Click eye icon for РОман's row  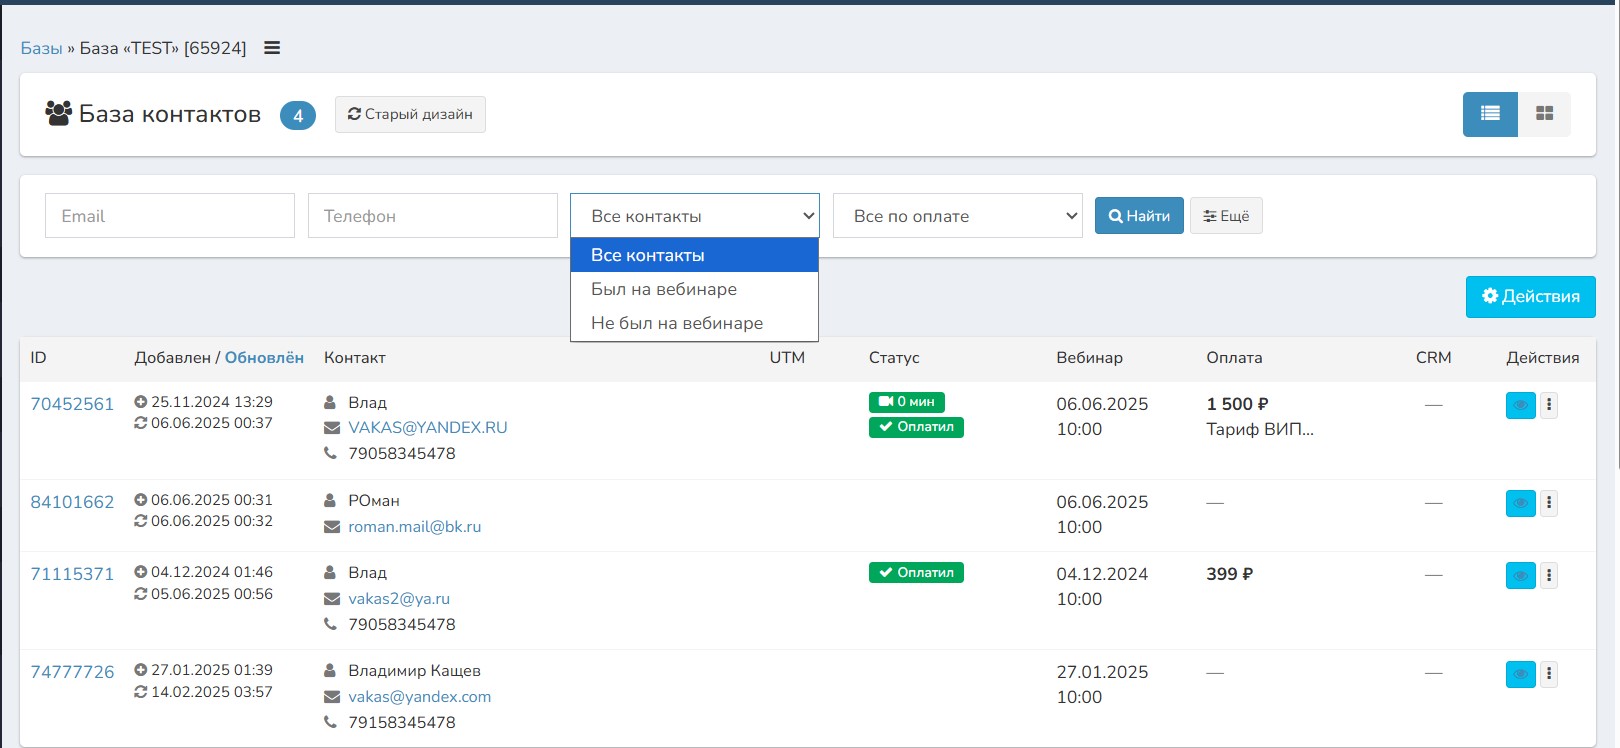(x=1520, y=503)
